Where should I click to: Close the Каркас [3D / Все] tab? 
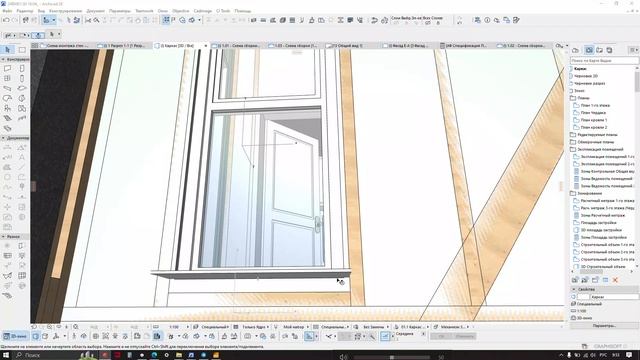coord(205,46)
